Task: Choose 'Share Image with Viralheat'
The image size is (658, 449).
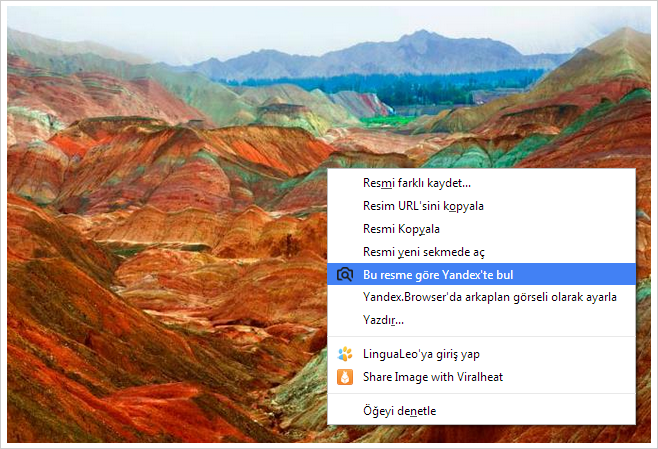Action: point(481,377)
